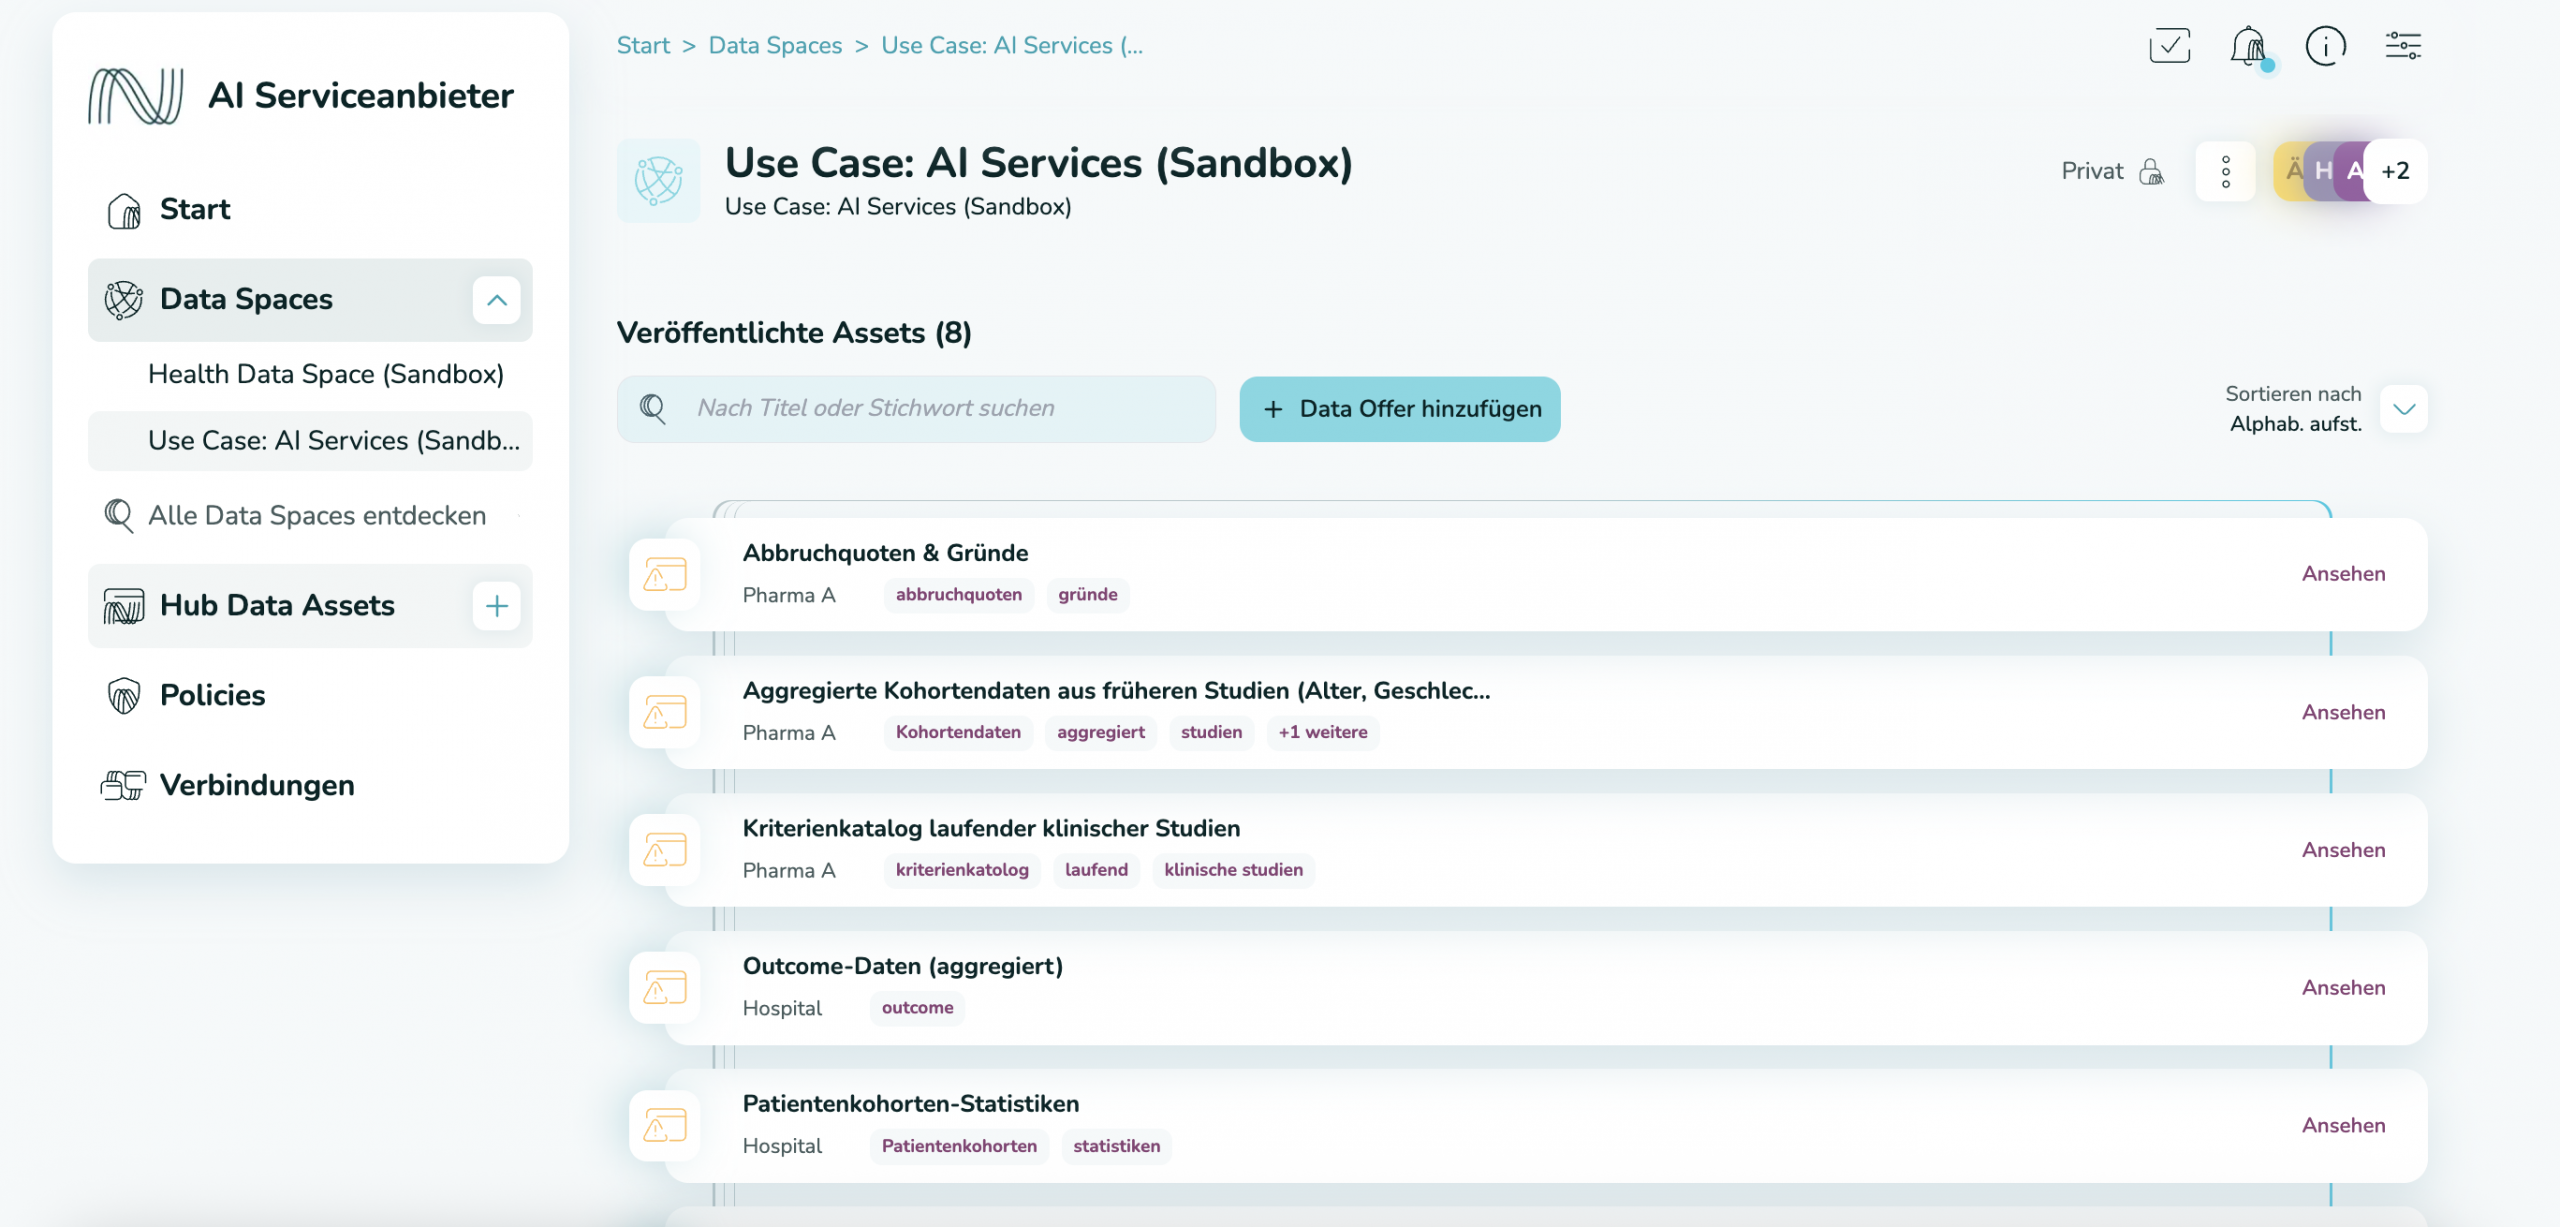Navigate to Data Spaces via breadcrumb
This screenshot has height=1227, width=2560.
(775, 45)
